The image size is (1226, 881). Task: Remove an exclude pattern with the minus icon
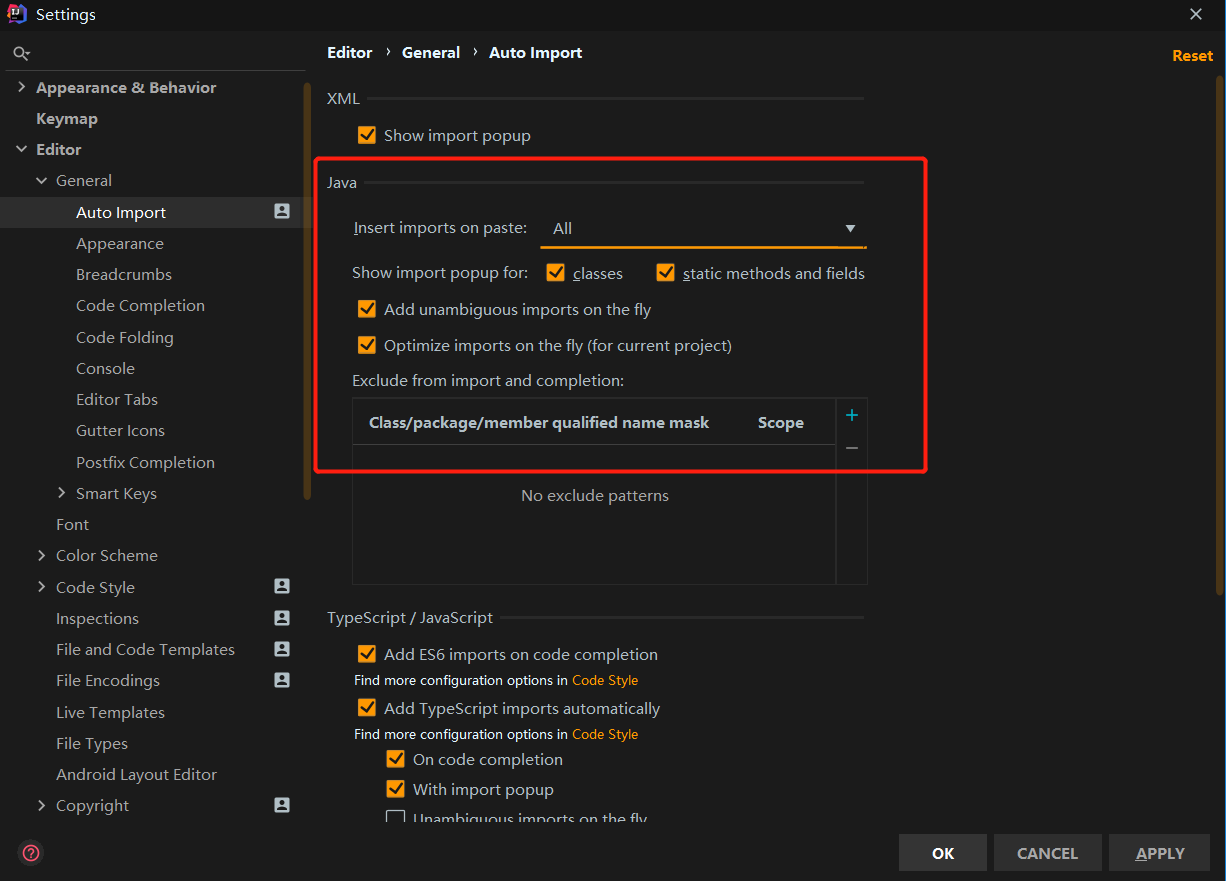point(852,448)
